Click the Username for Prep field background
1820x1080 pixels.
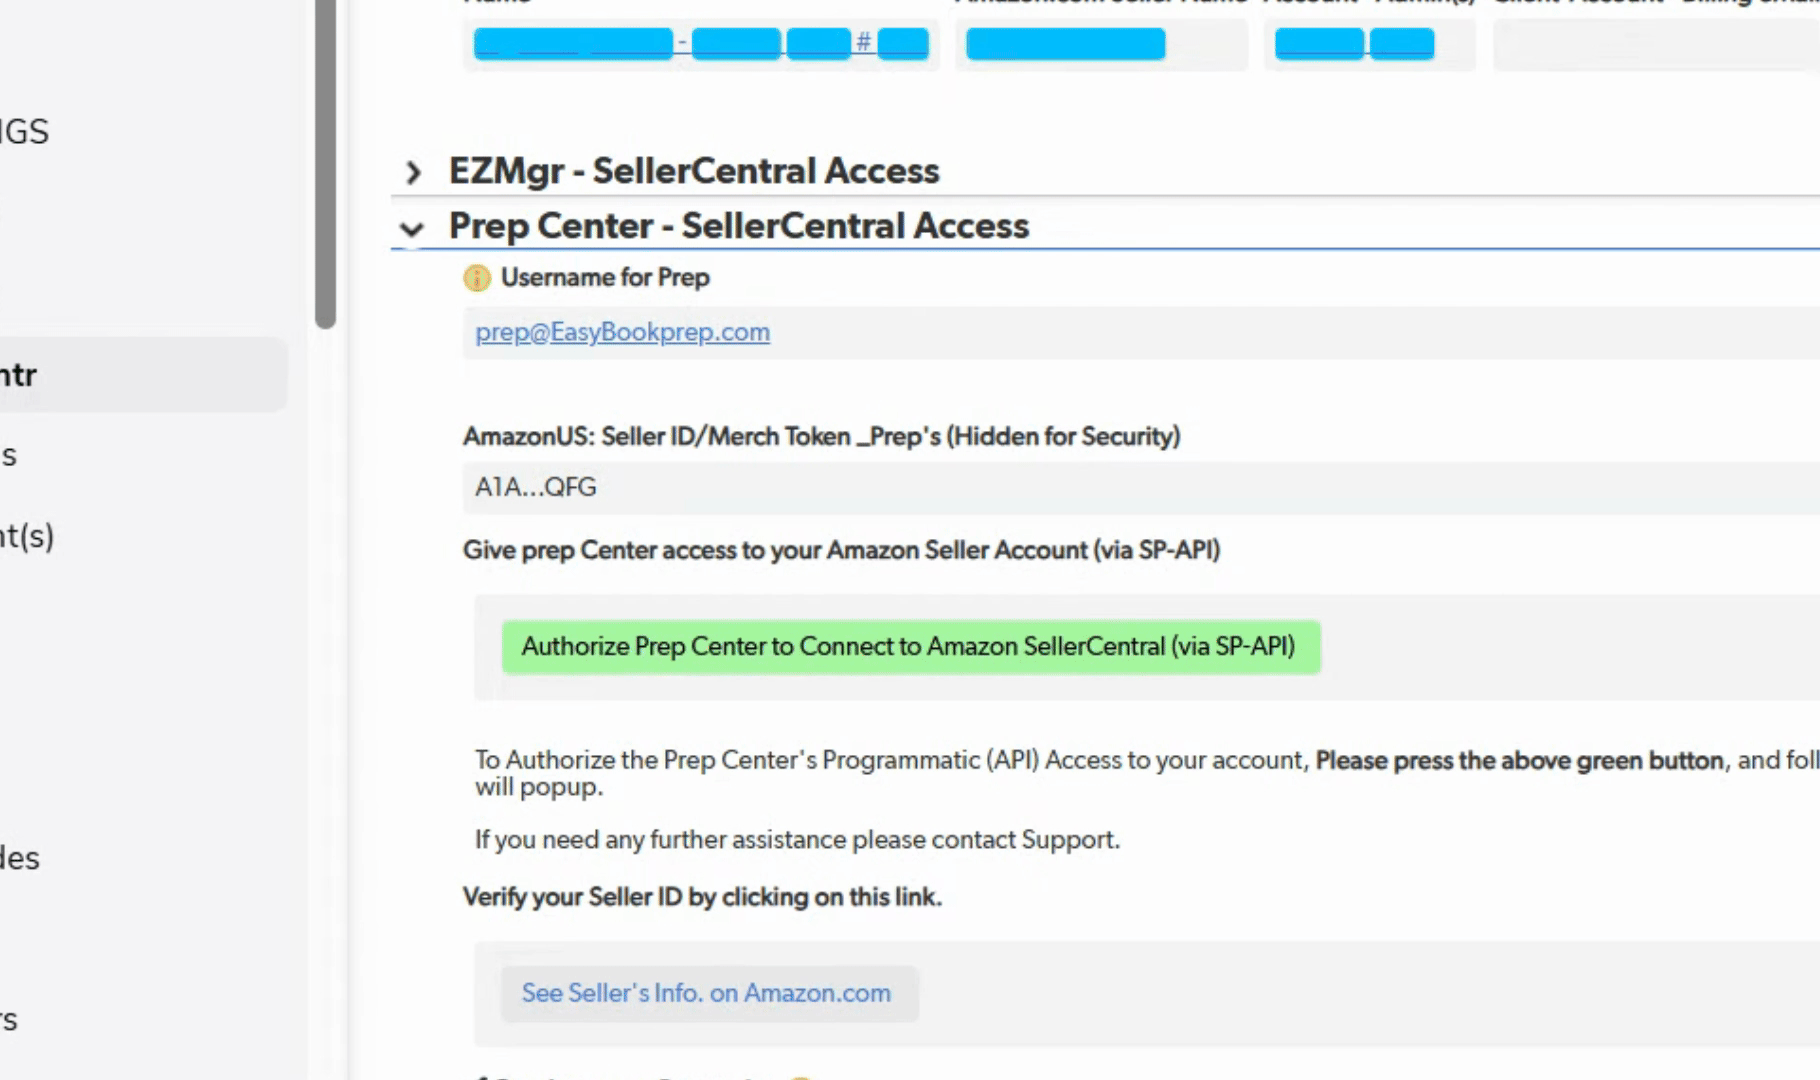1200,332
